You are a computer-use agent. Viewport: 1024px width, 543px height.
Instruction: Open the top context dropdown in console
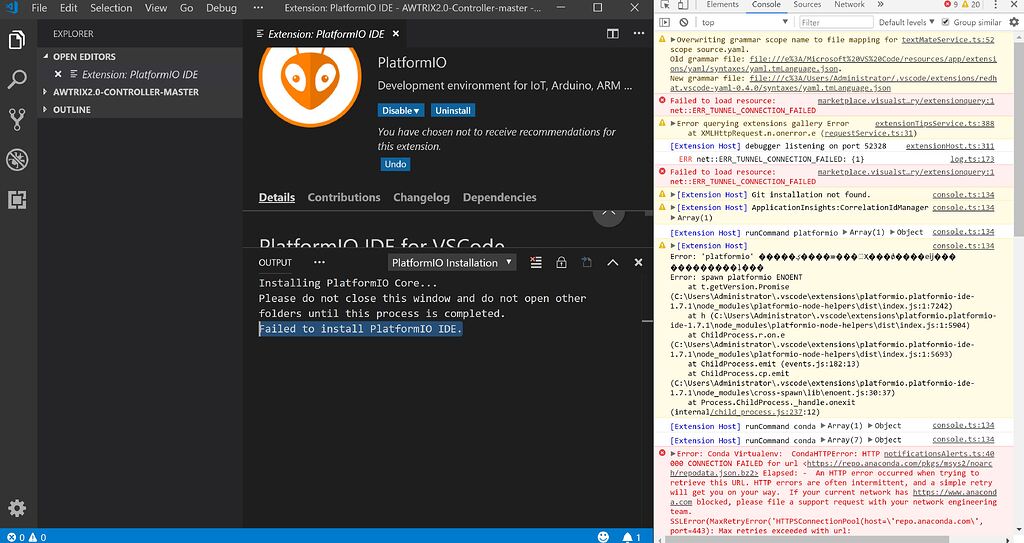tap(745, 22)
